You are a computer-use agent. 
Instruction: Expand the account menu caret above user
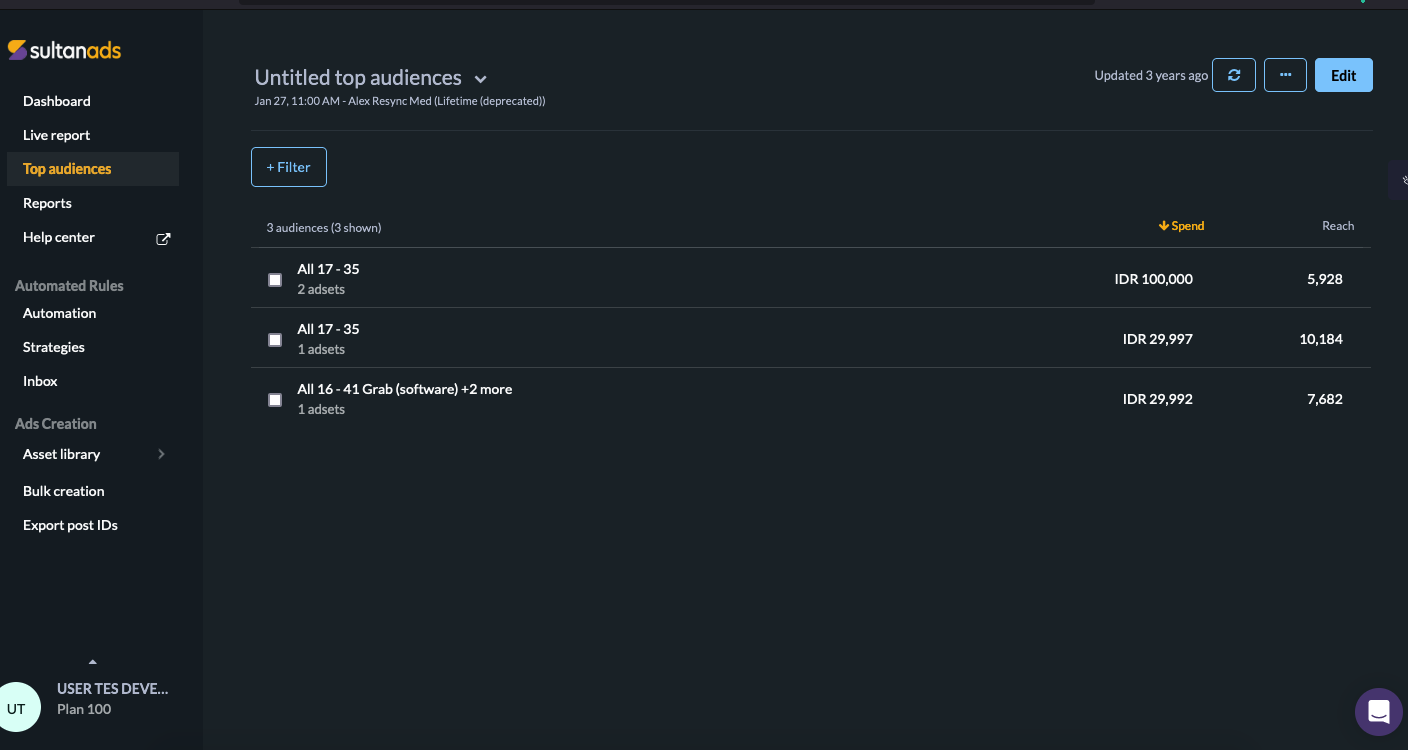click(x=93, y=662)
